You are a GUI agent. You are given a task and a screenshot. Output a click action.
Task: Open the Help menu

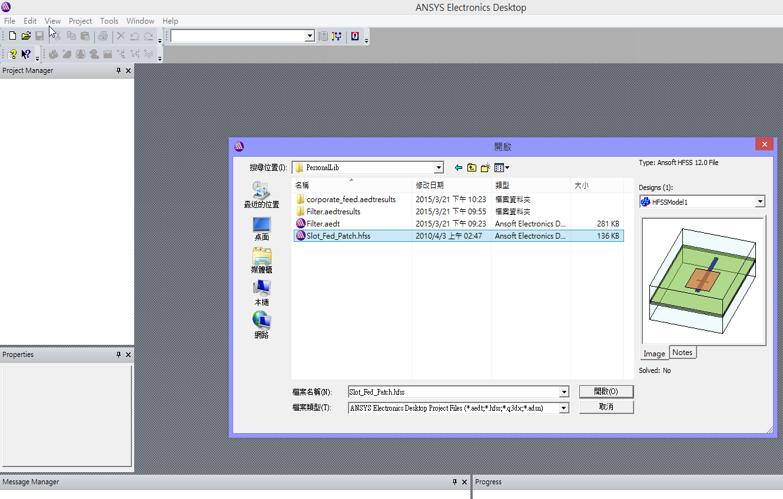170,21
